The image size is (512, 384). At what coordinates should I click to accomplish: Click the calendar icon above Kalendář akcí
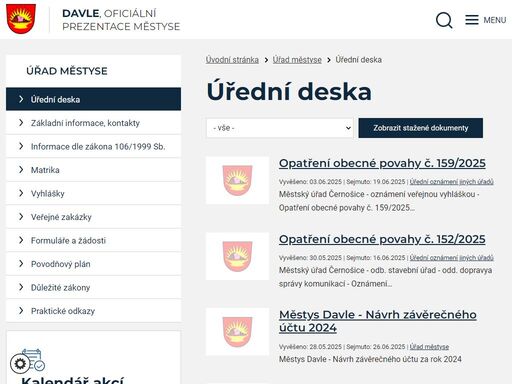pyautogui.click(x=33, y=359)
